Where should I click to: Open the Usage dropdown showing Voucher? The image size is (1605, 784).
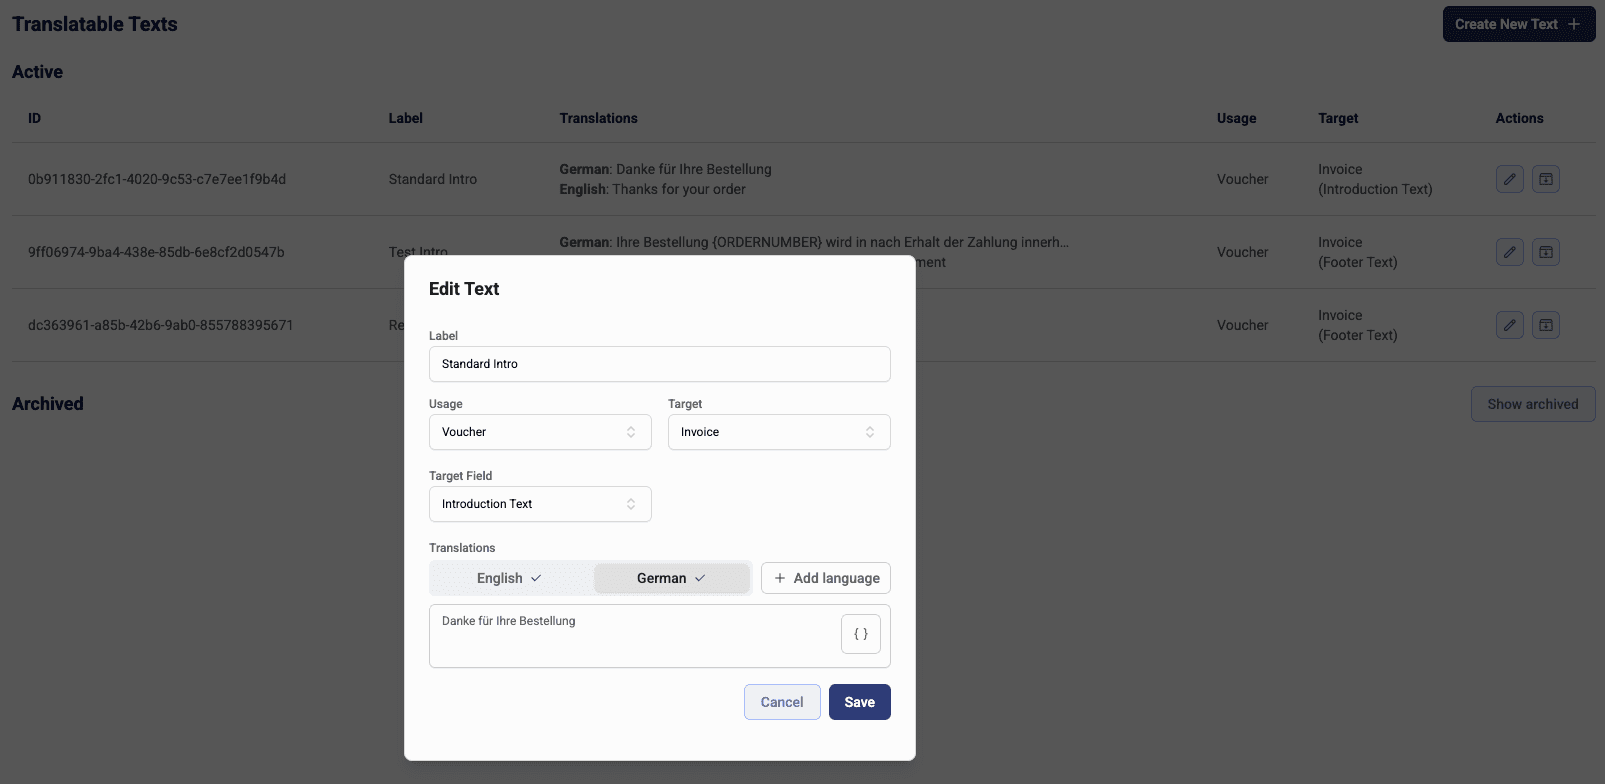[540, 432]
